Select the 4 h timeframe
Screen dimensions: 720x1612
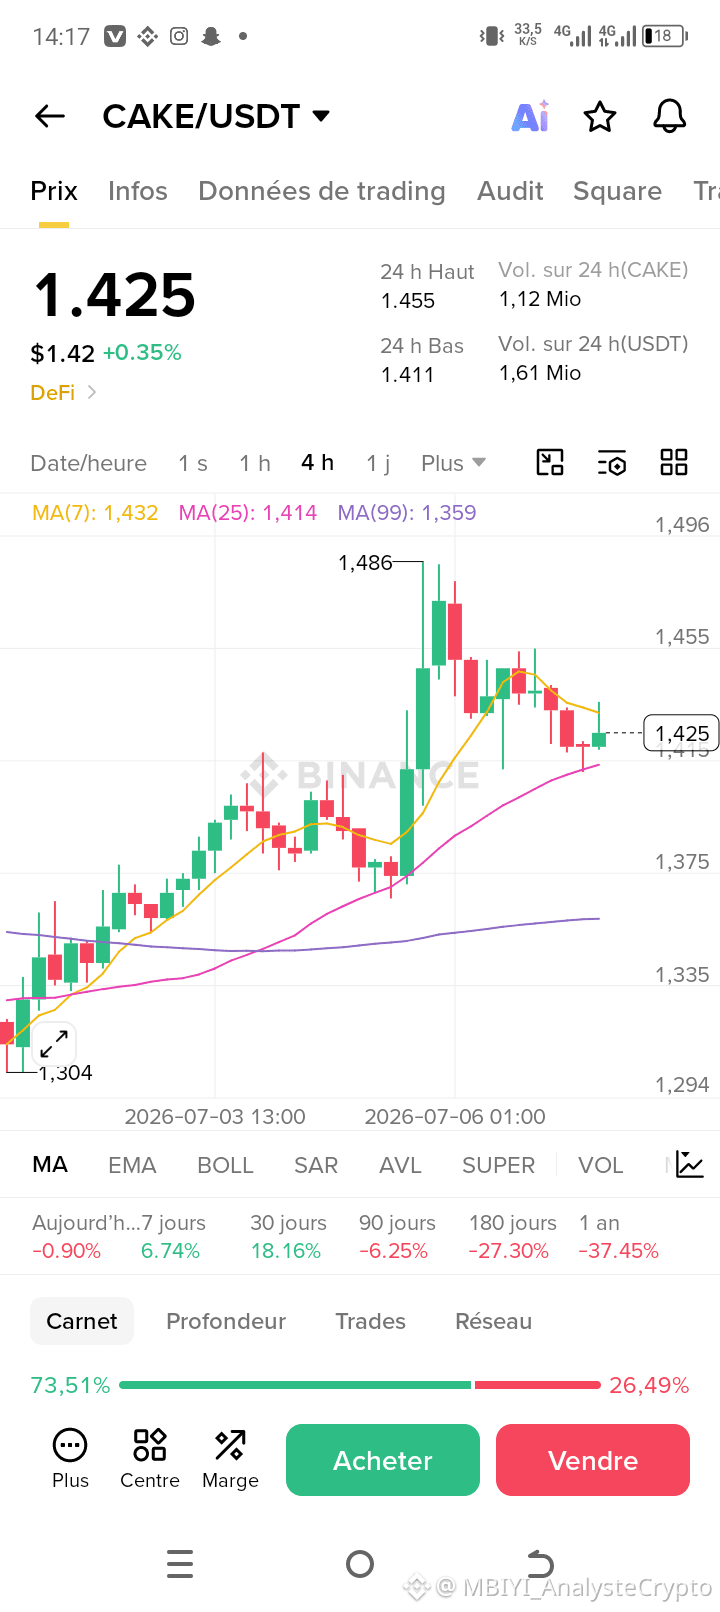[317, 462]
